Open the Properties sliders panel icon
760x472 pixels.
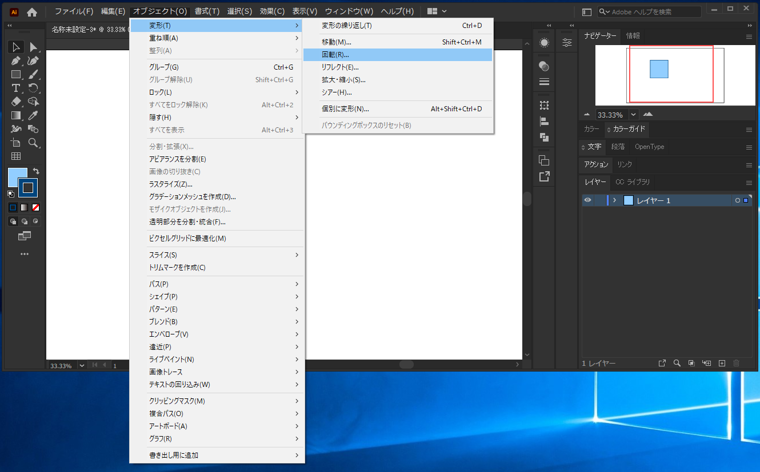(x=567, y=43)
